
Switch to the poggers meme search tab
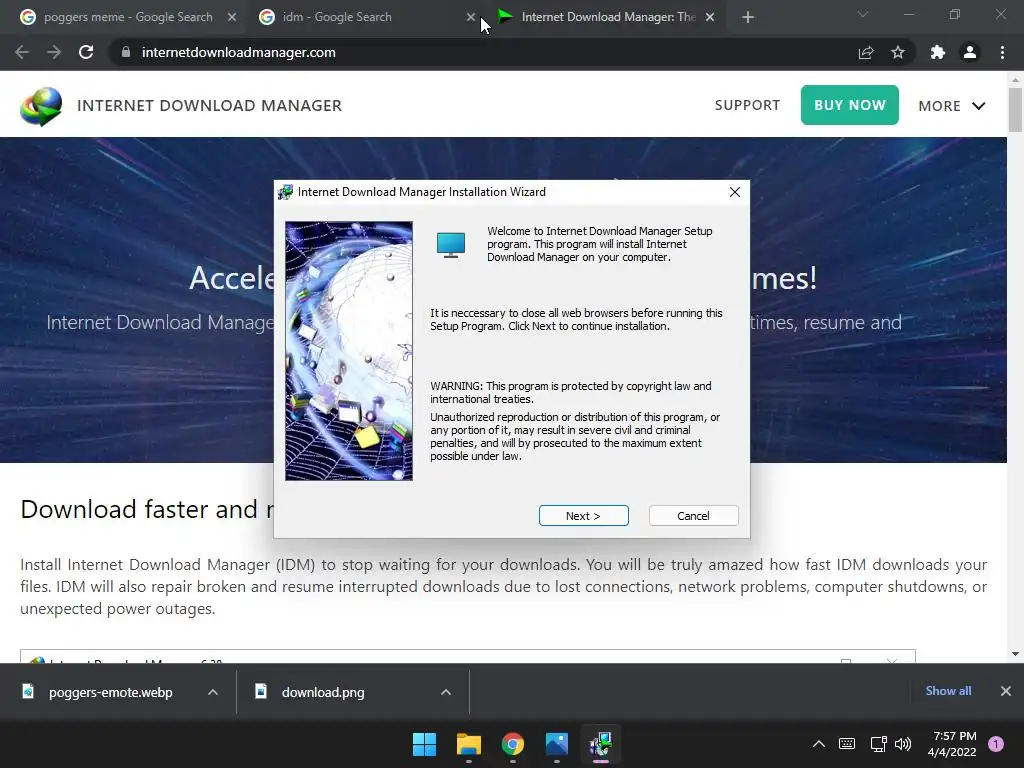click(x=128, y=17)
